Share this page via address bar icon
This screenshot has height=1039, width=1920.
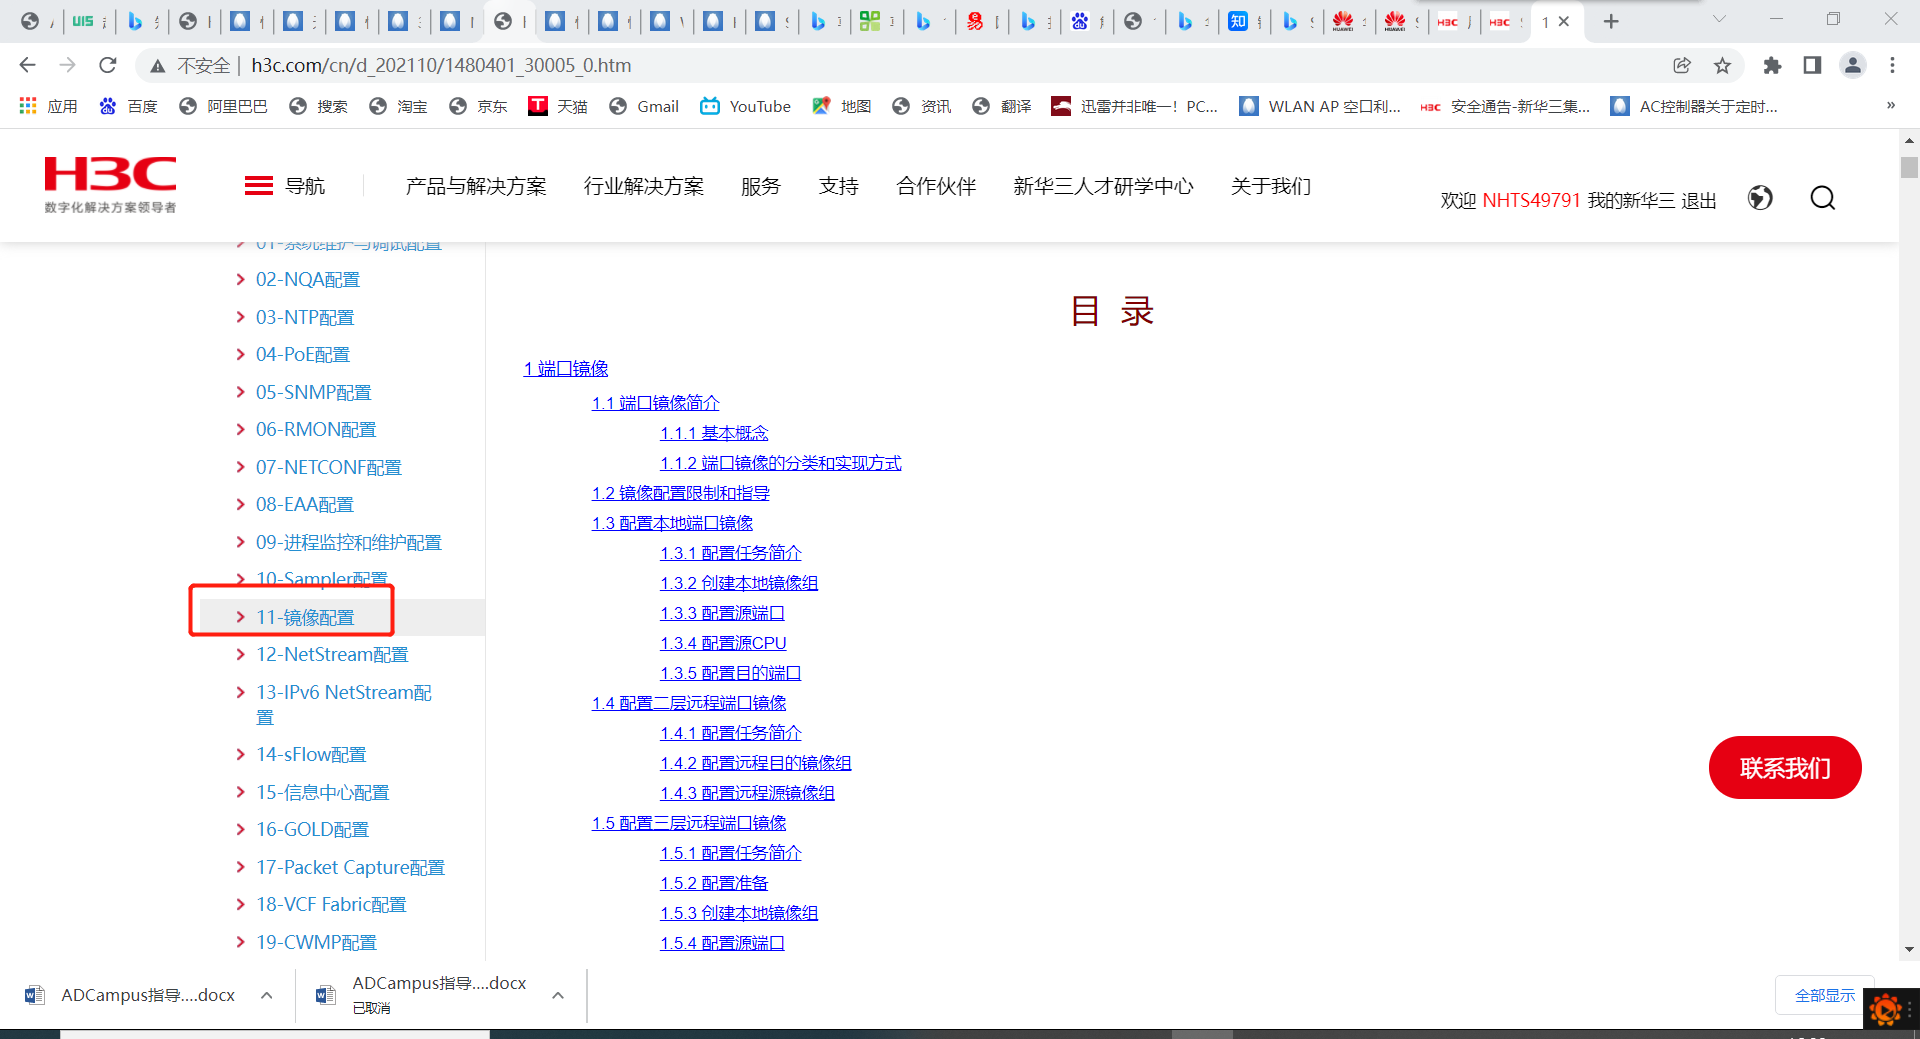click(x=1682, y=65)
